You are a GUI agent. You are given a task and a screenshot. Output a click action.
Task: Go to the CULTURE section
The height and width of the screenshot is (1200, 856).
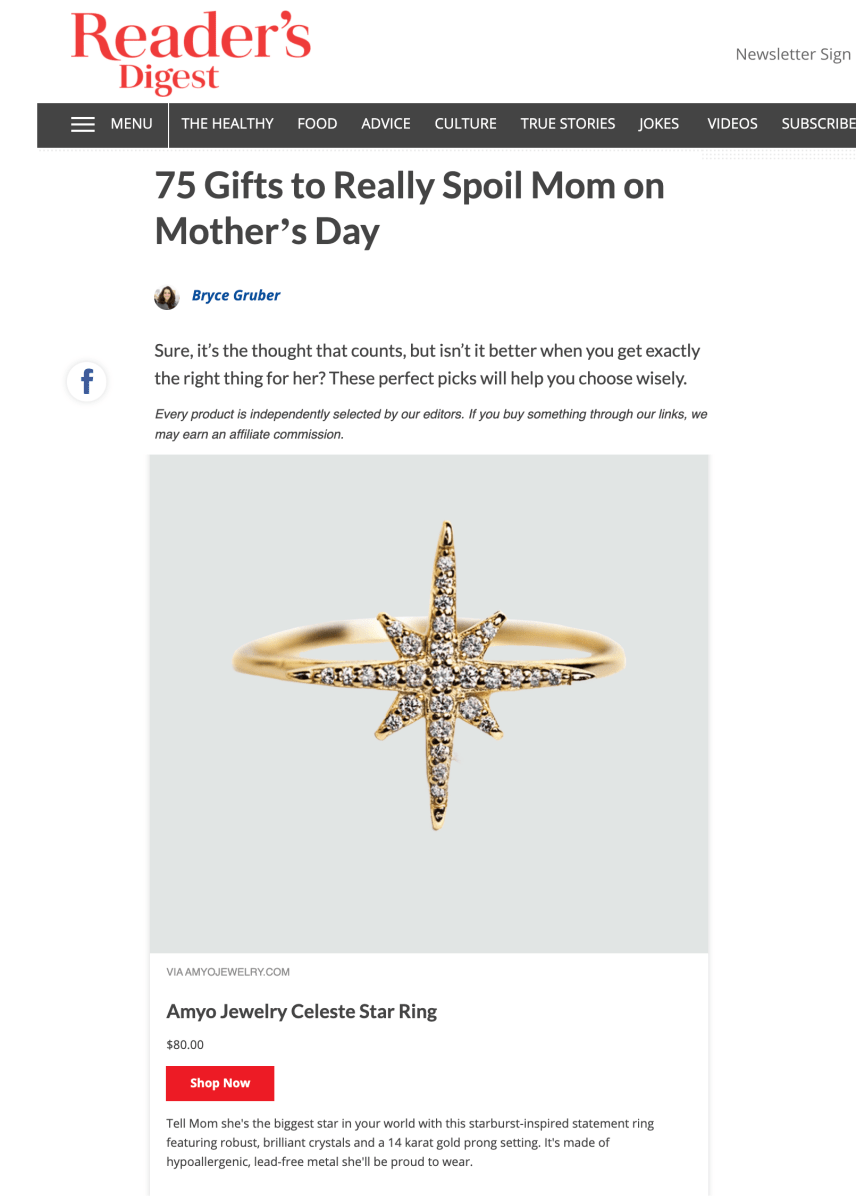point(465,124)
